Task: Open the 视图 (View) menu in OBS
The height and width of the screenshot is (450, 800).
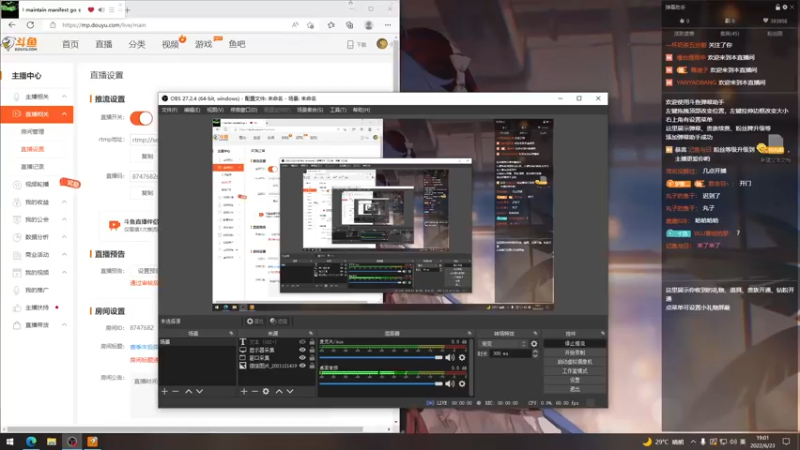Action: [215, 110]
